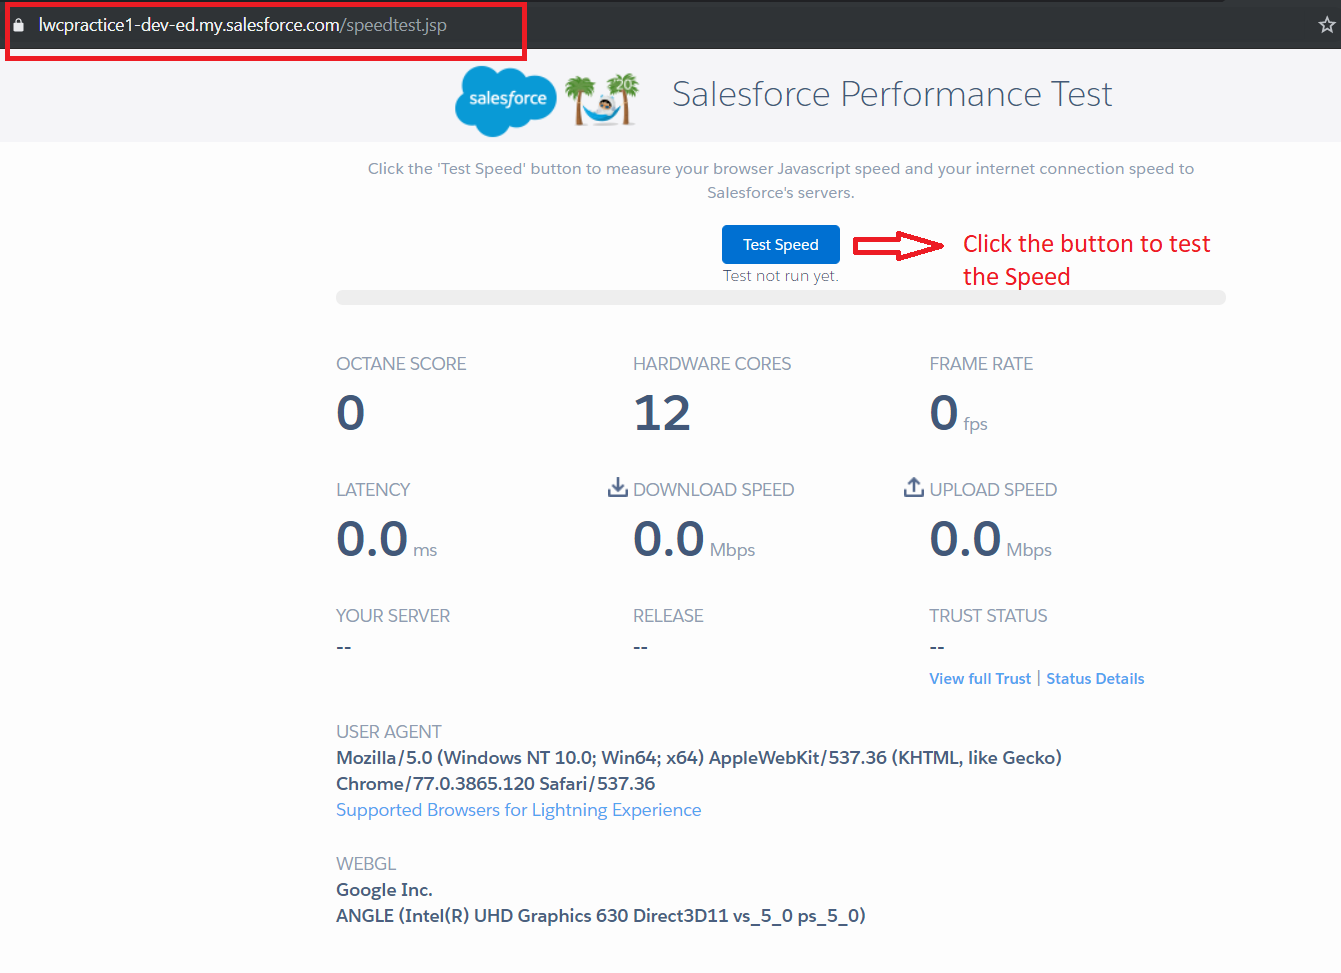Click the download speed value 0.0 Mbps

coord(694,540)
